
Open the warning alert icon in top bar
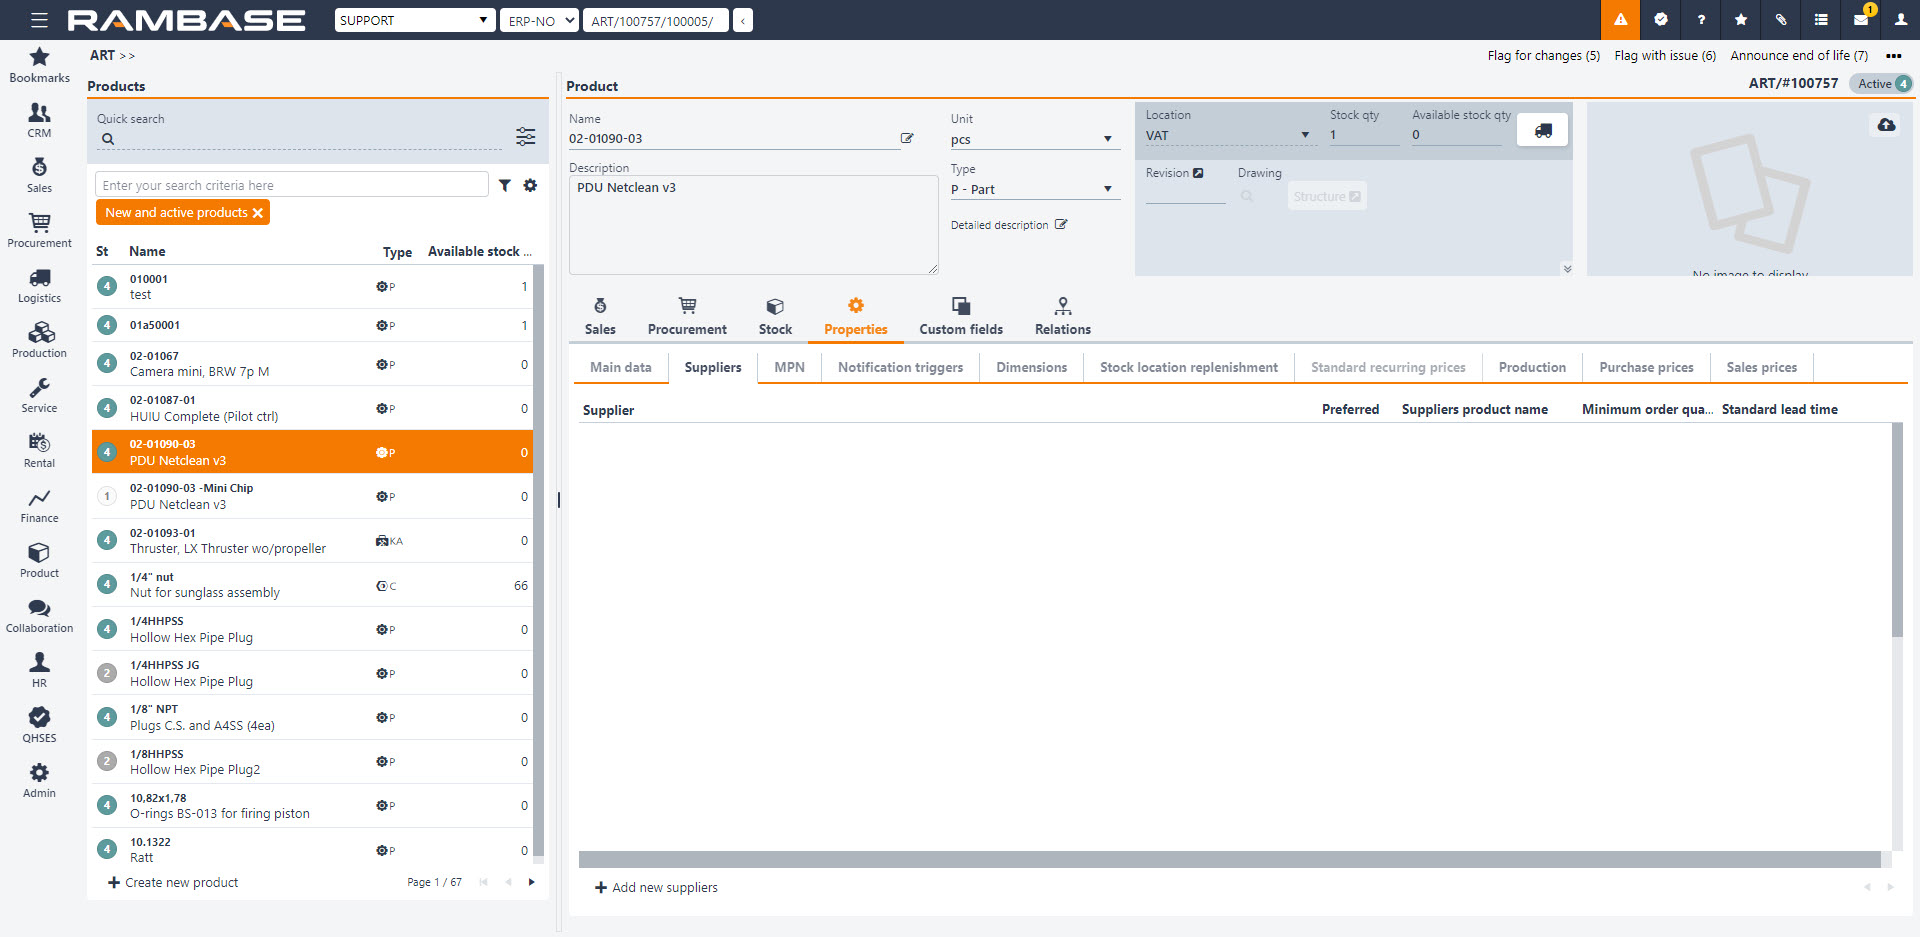coord(1620,20)
